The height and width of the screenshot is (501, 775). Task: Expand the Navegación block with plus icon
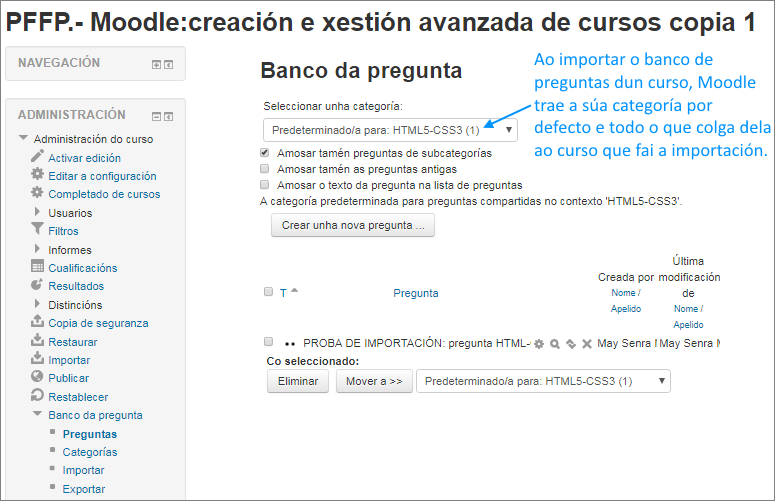(156, 65)
